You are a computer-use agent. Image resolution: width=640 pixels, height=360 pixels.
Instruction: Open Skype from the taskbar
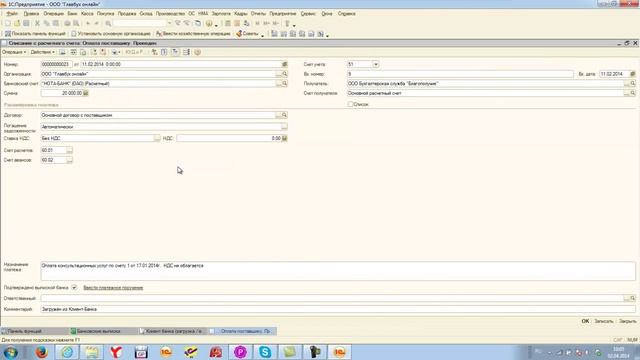265,351
